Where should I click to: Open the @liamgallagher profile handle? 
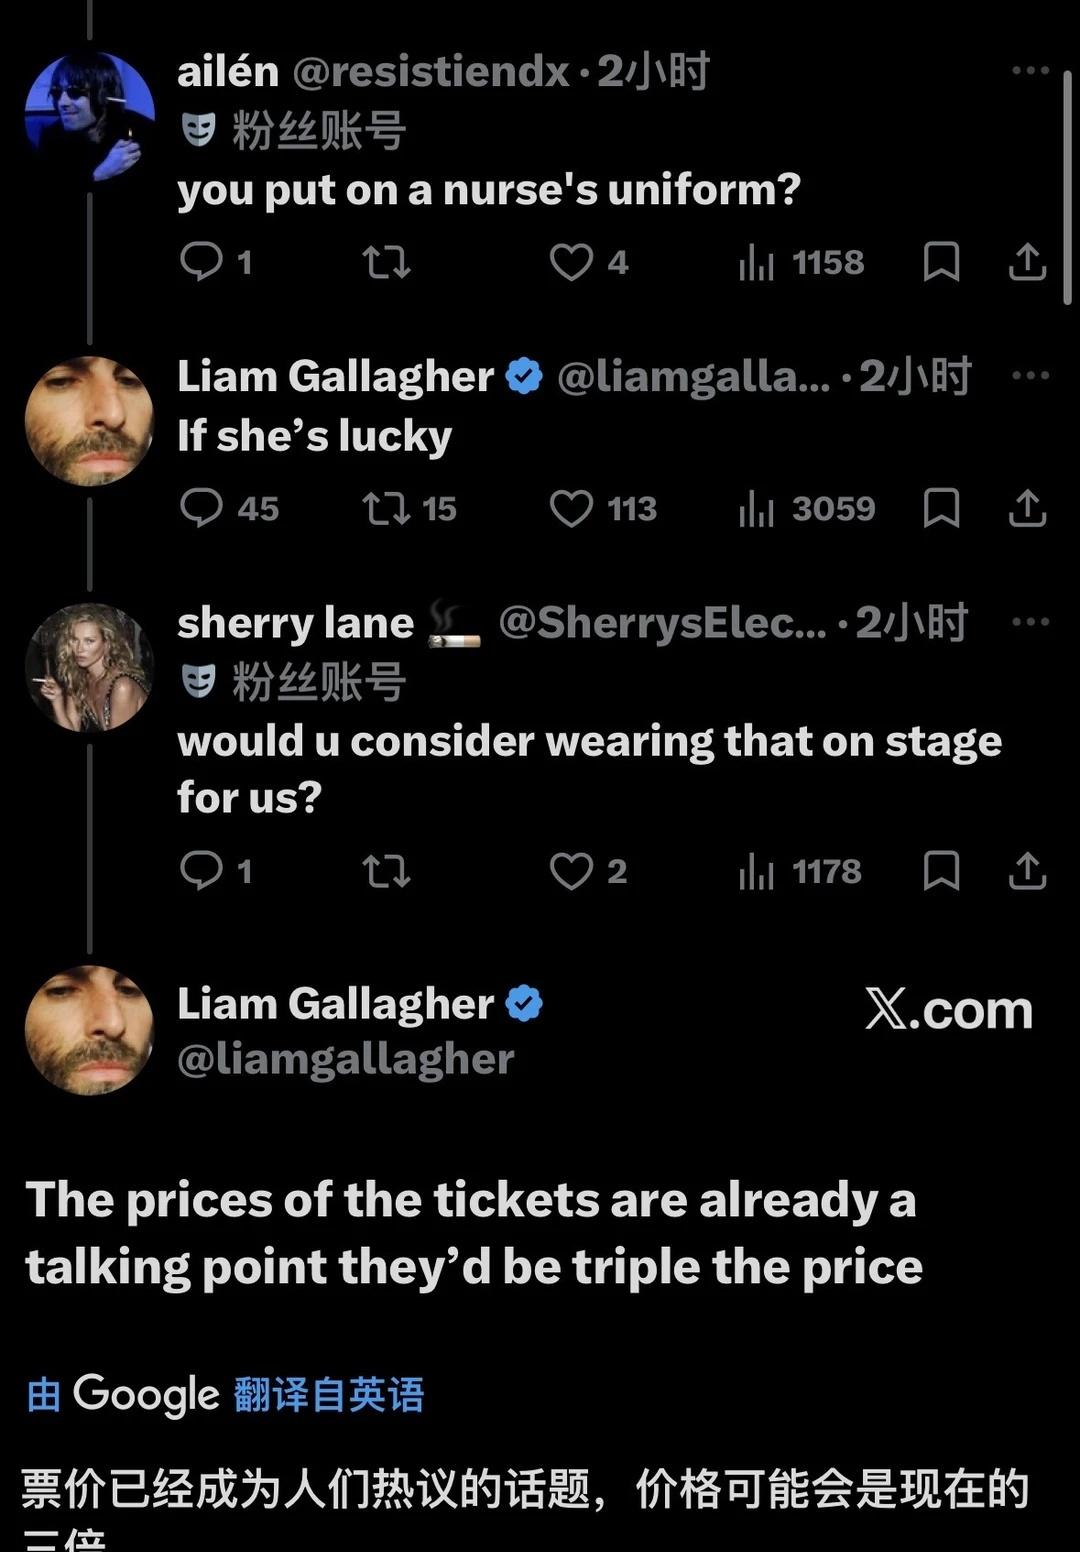pos(345,1059)
